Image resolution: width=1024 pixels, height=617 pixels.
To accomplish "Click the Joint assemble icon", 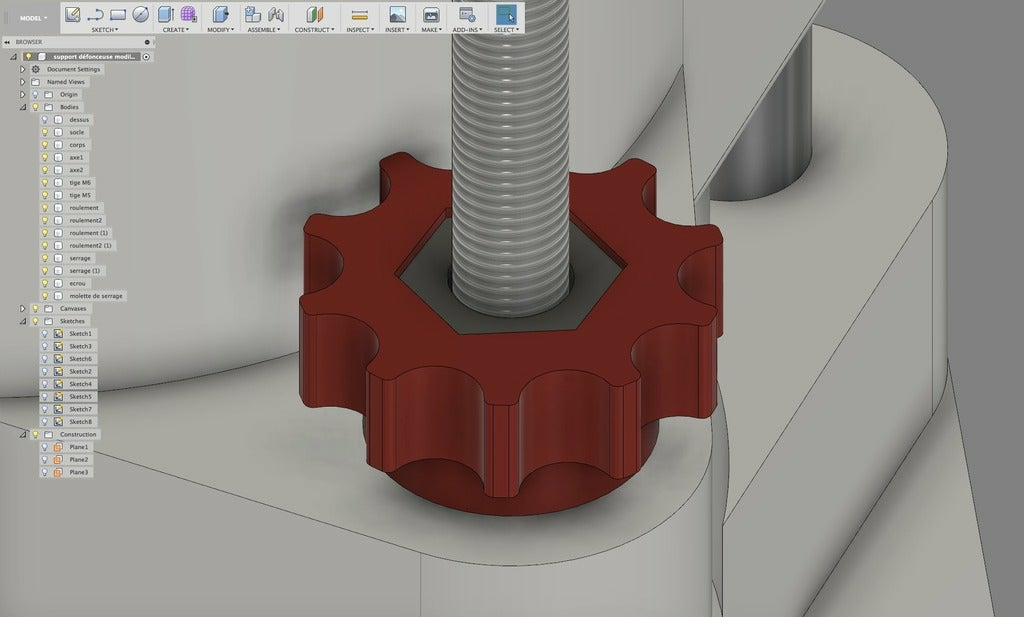I will [276, 14].
